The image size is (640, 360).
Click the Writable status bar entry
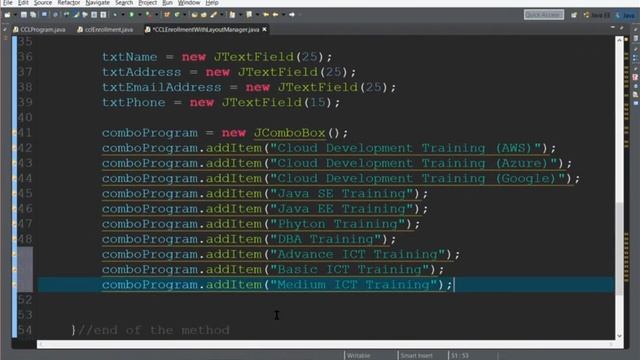pos(359,356)
